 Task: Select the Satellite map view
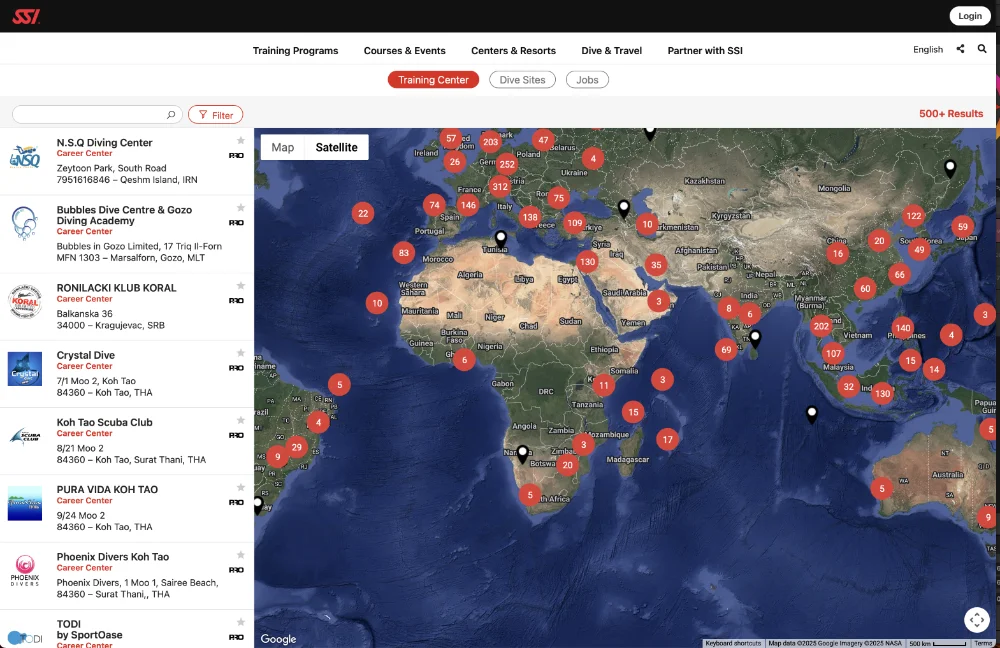[337, 147]
